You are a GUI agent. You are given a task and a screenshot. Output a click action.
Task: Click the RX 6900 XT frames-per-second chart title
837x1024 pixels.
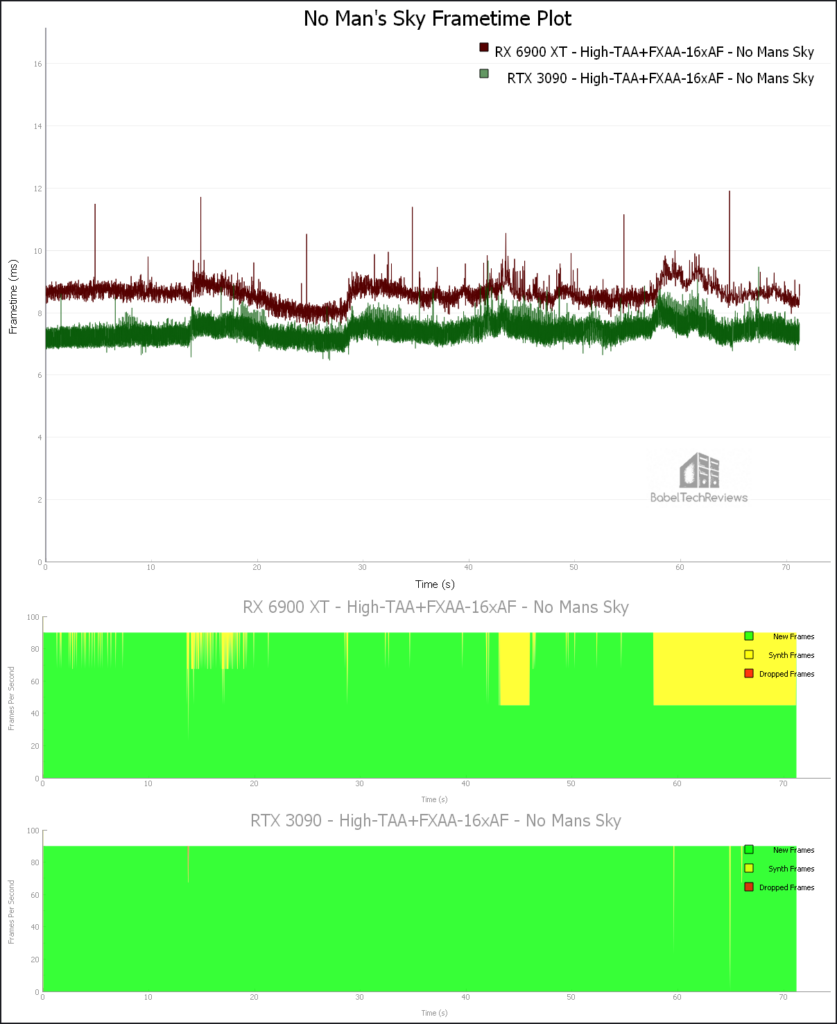click(436, 607)
